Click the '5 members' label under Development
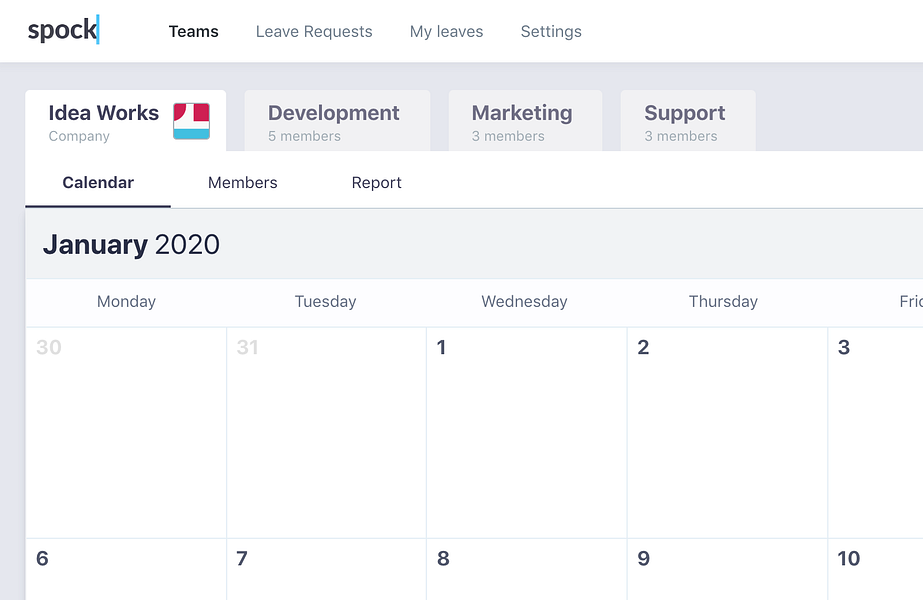Image resolution: width=923 pixels, height=600 pixels. [304, 136]
